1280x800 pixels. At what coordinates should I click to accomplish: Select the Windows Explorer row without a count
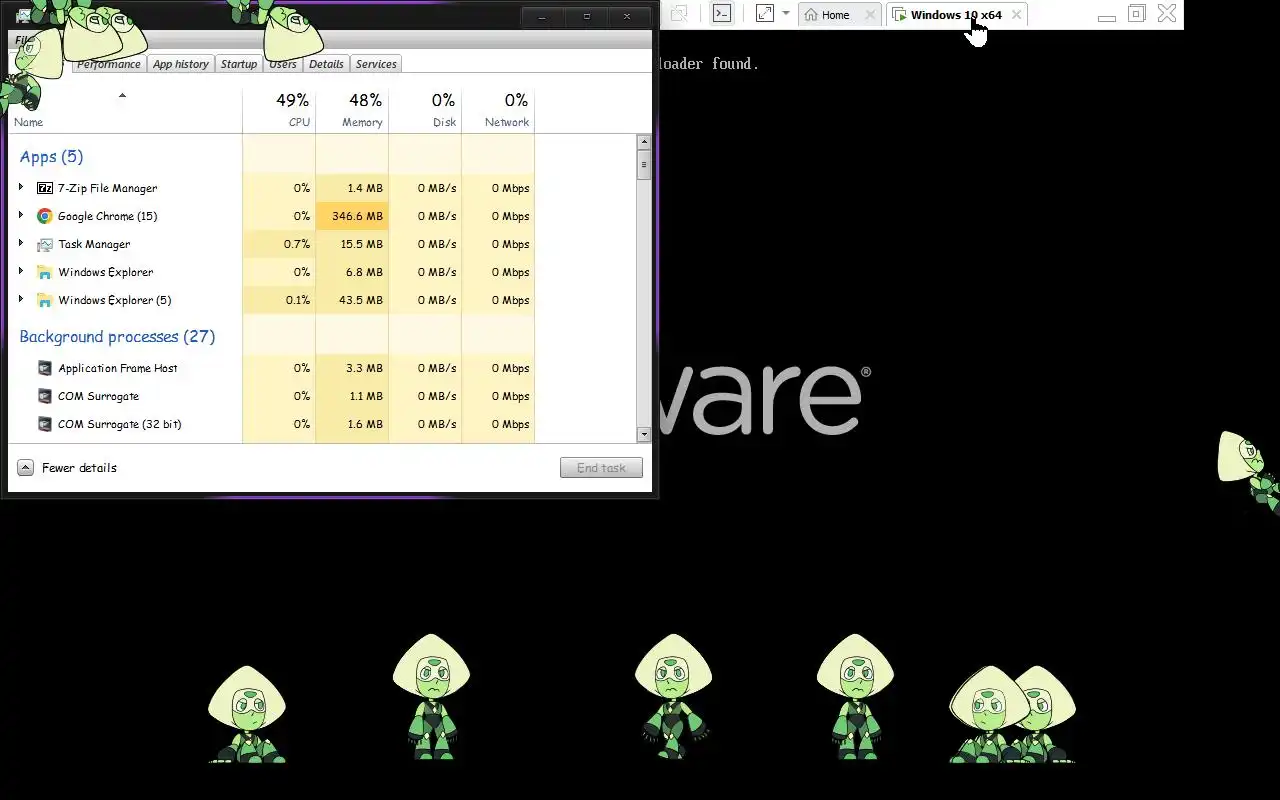[272, 272]
